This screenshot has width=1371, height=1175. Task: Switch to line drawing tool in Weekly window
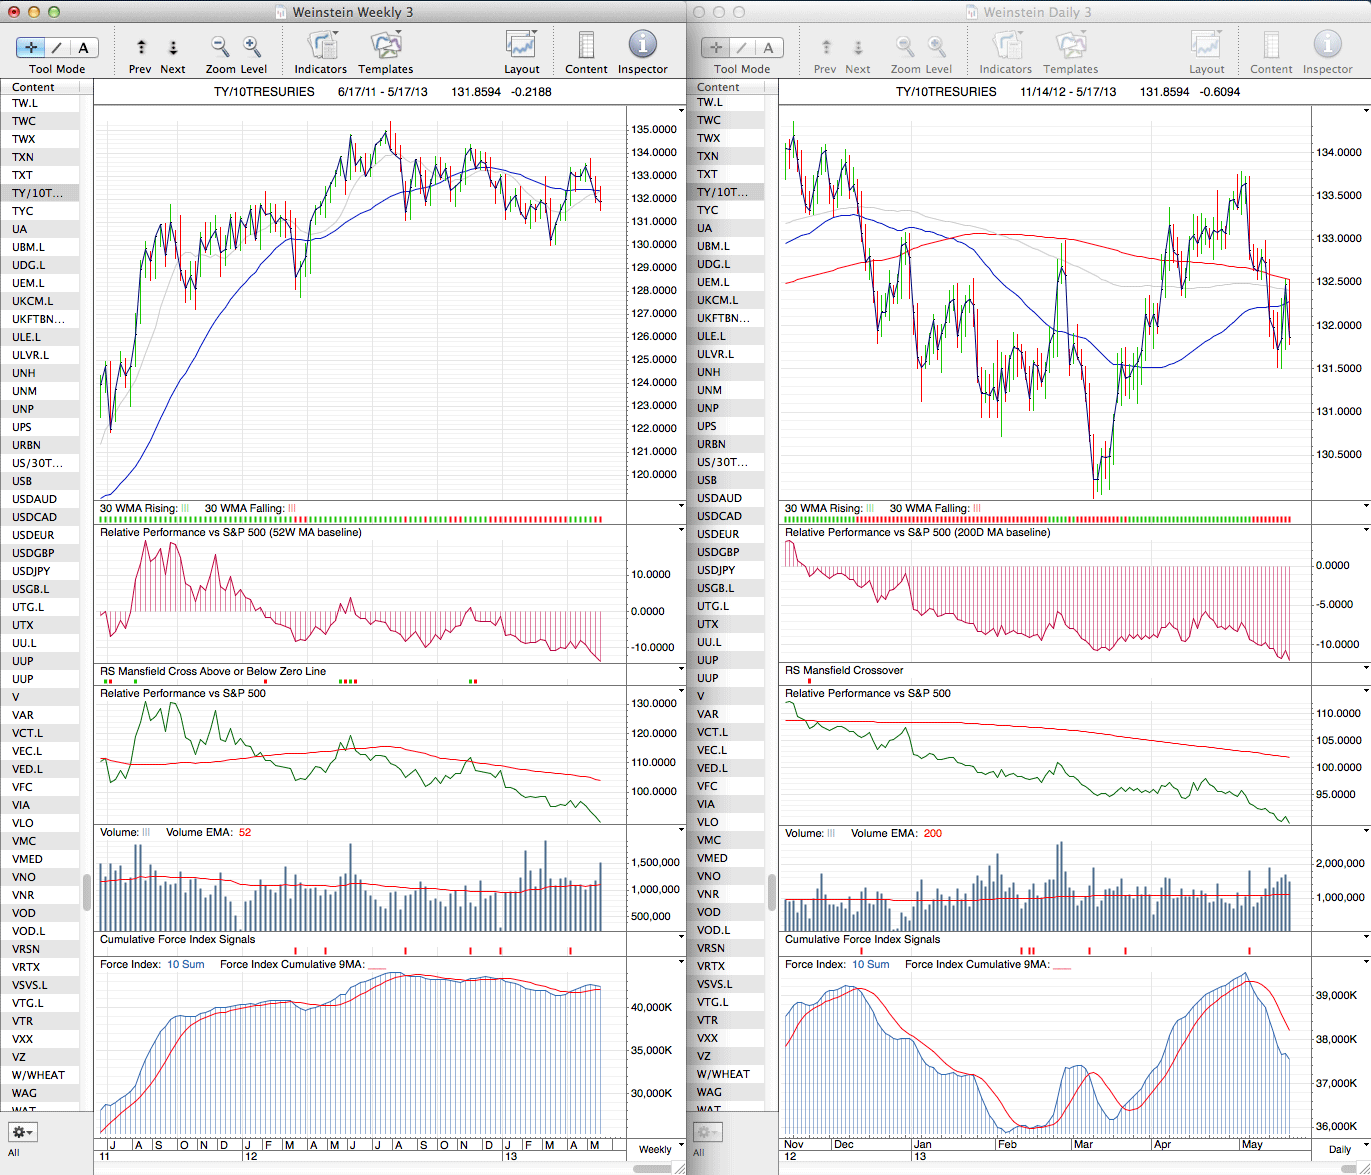point(57,48)
